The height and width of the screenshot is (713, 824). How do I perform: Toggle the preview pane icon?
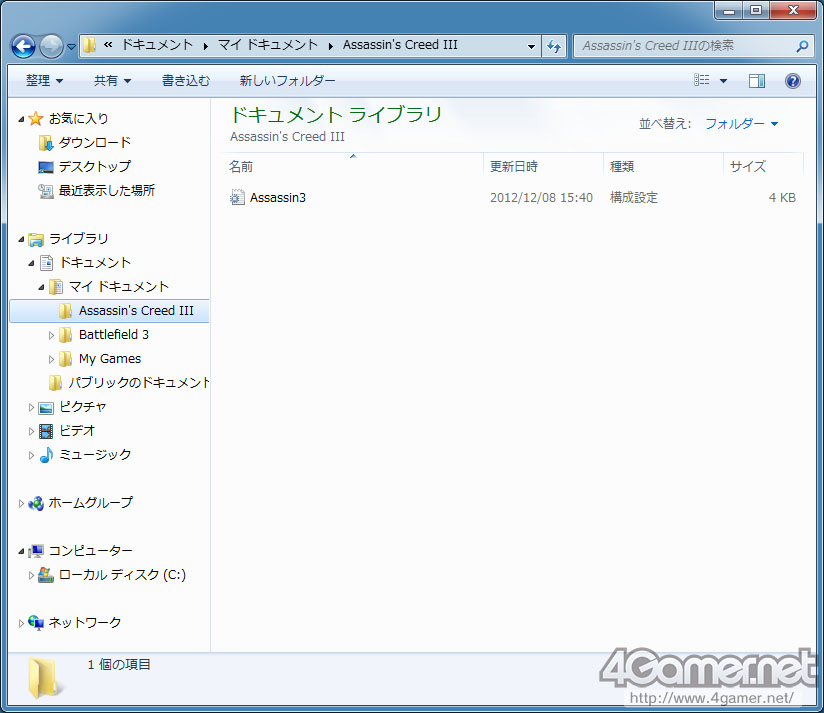(x=757, y=80)
